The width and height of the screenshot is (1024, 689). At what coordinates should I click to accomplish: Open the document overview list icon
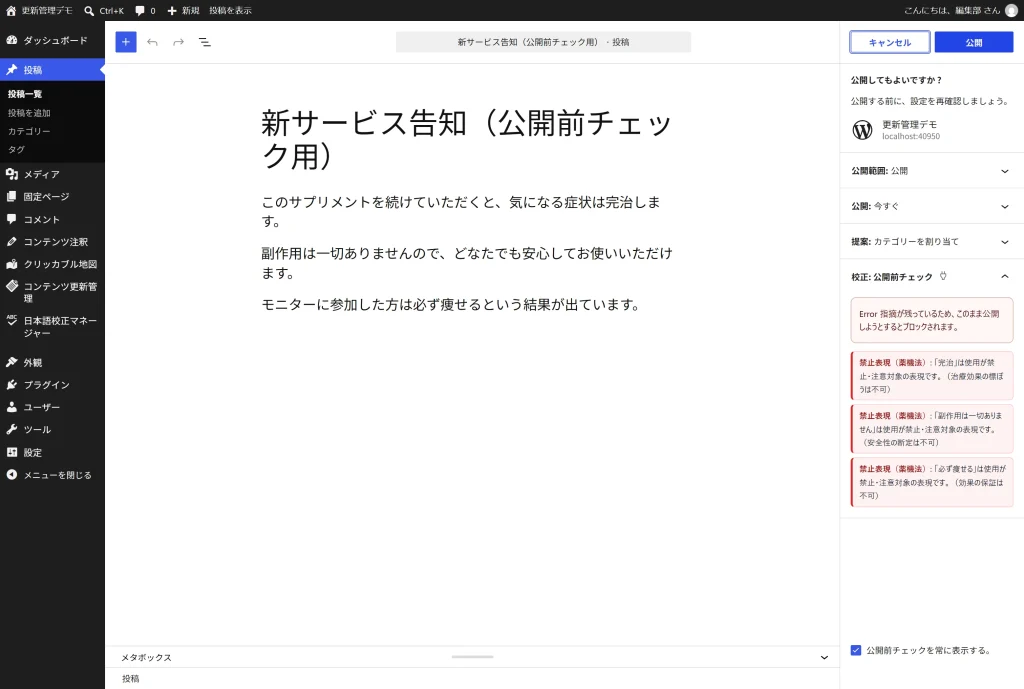click(204, 42)
